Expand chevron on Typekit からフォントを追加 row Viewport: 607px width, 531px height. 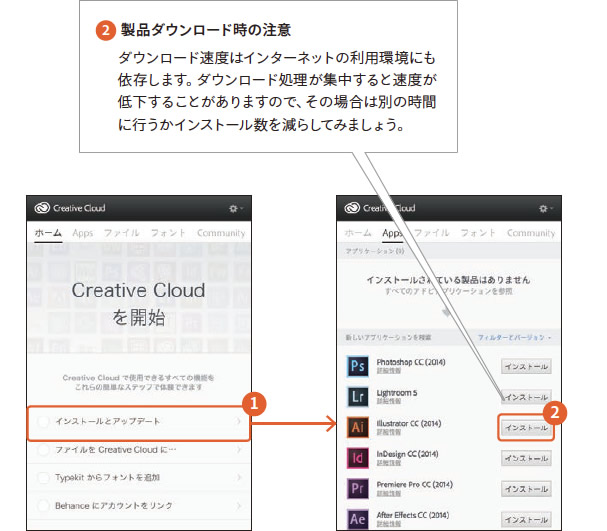coord(239,478)
